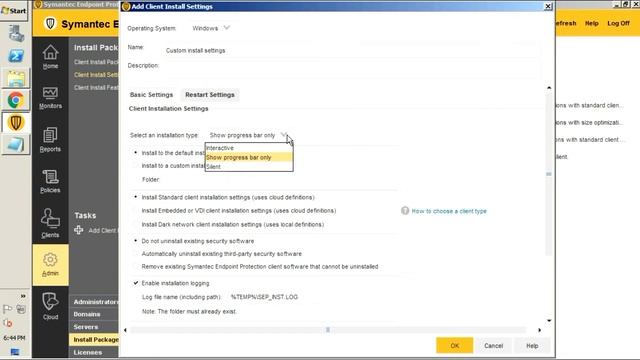The width and height of the screenshot is (640, 360).
Task: Click the scroll right arrow in dialog
Action: (540, 330)
